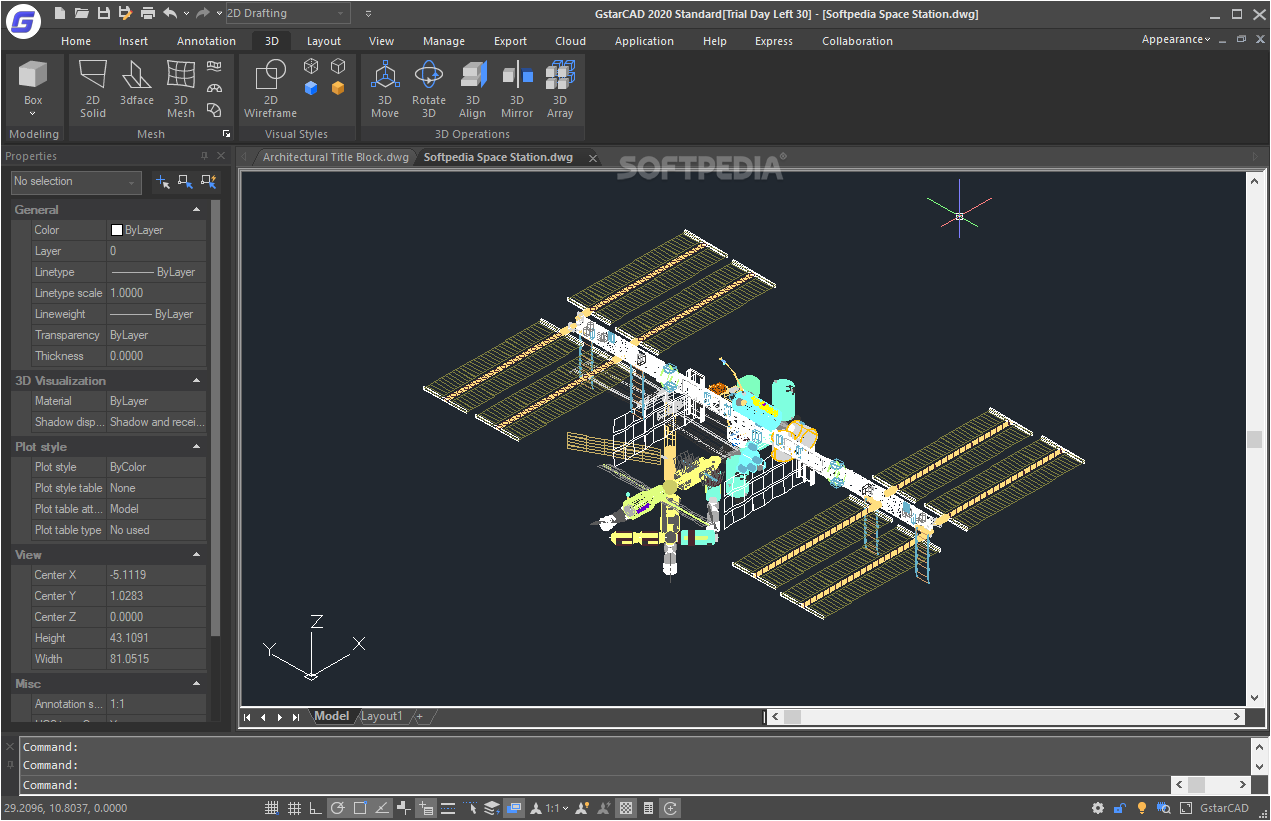This screenshot has height=821, width=1271.
Task: Activate the 3D Move tool
Action: [385, 88]
